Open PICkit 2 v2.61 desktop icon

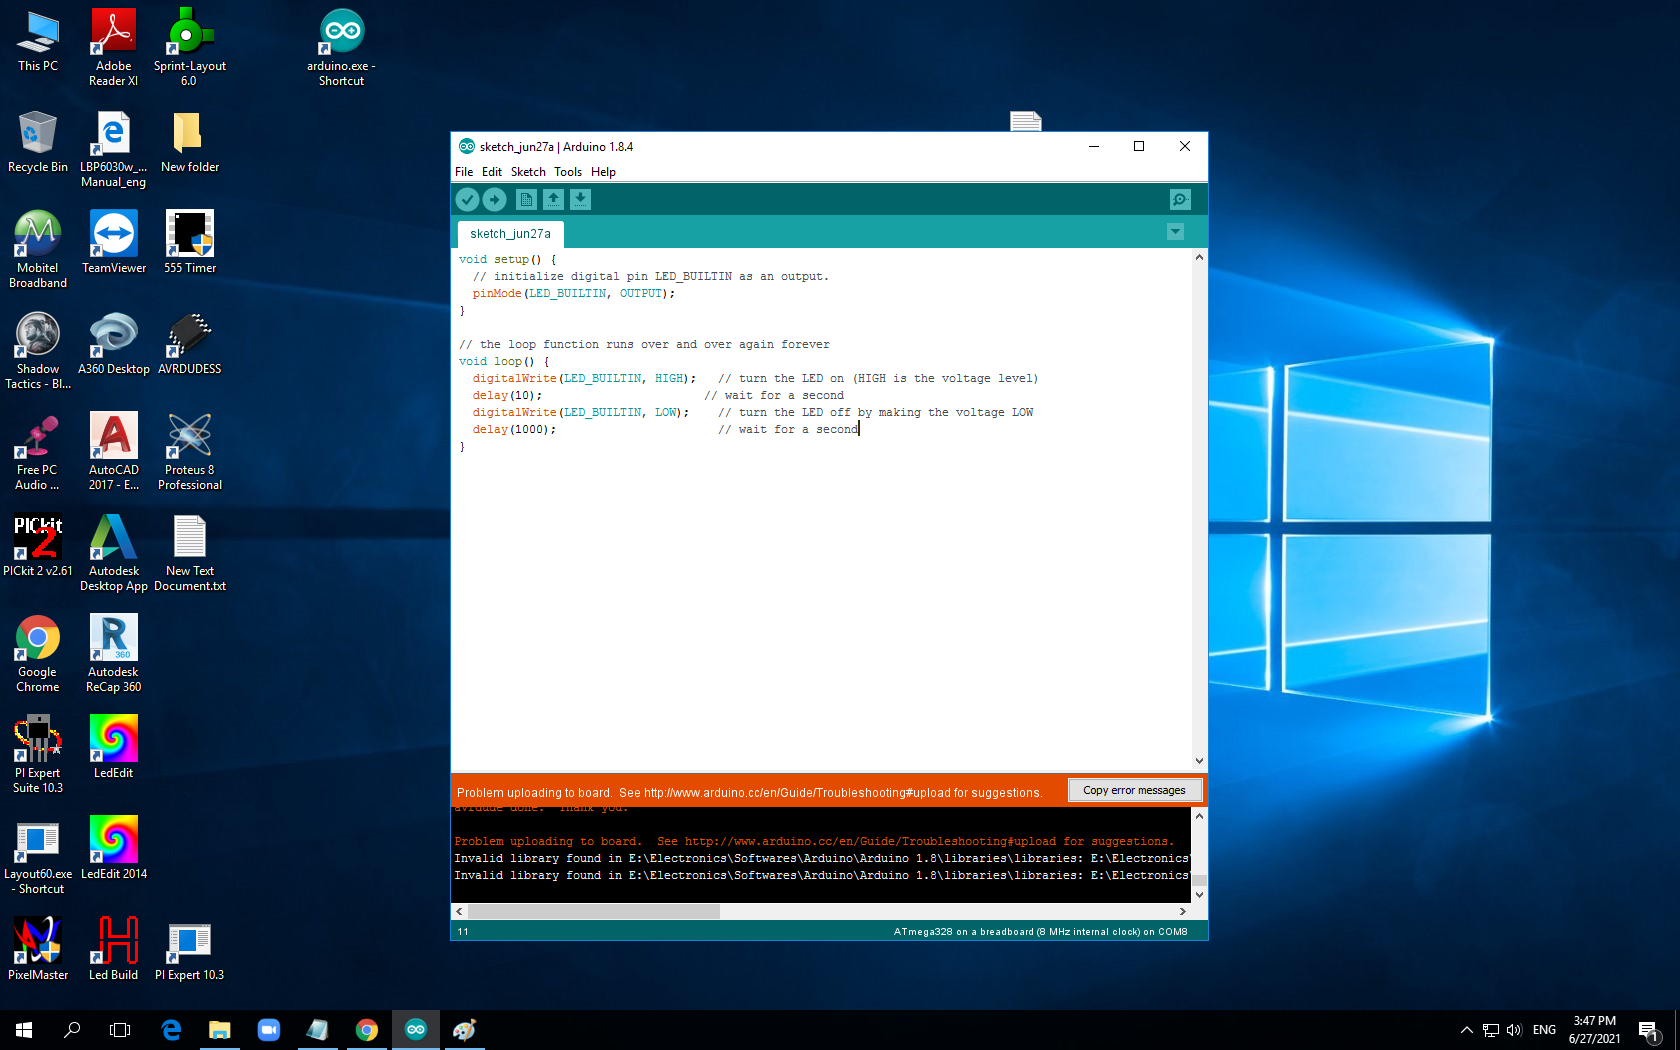pyautogui.click(x=37, y=540)
